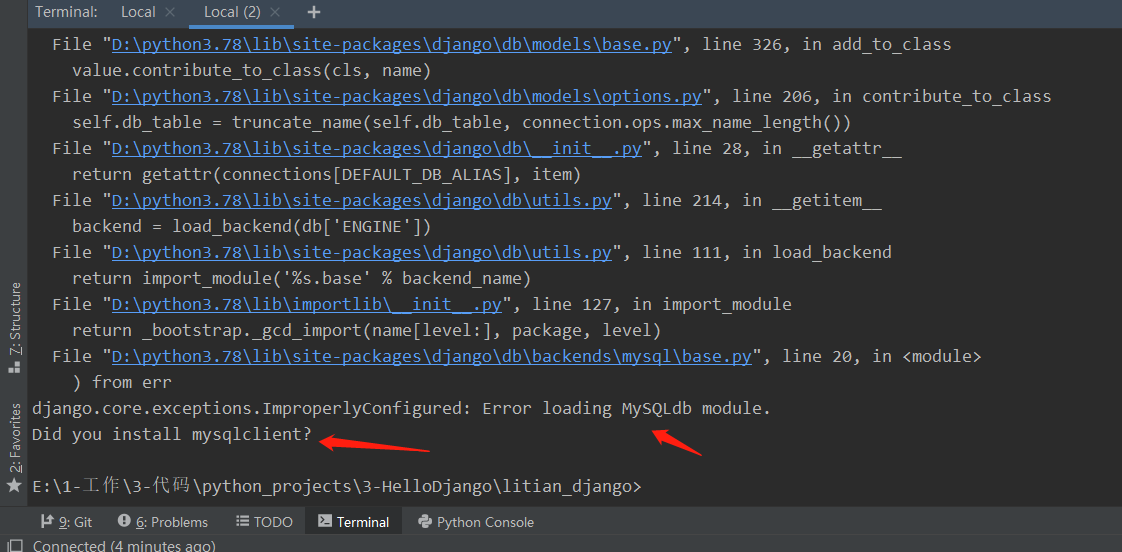Click the Git branch icon
Screen dimensions: 1122x552
[x=47, y=521]
